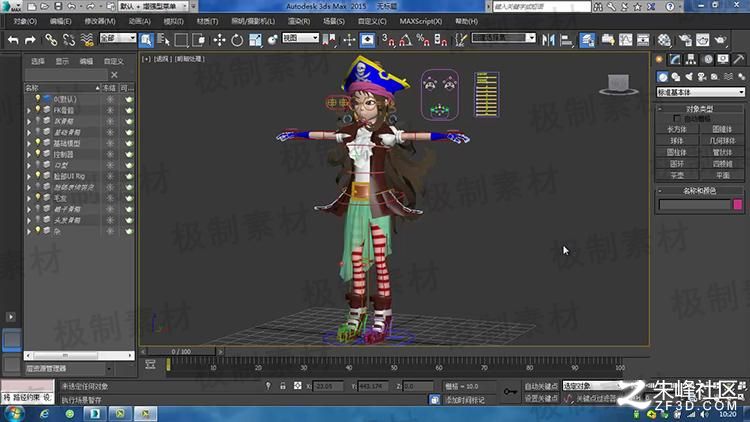Activate the Unlink Selection broken-chain tool
The image size is (750, 422).
[69, 40]
